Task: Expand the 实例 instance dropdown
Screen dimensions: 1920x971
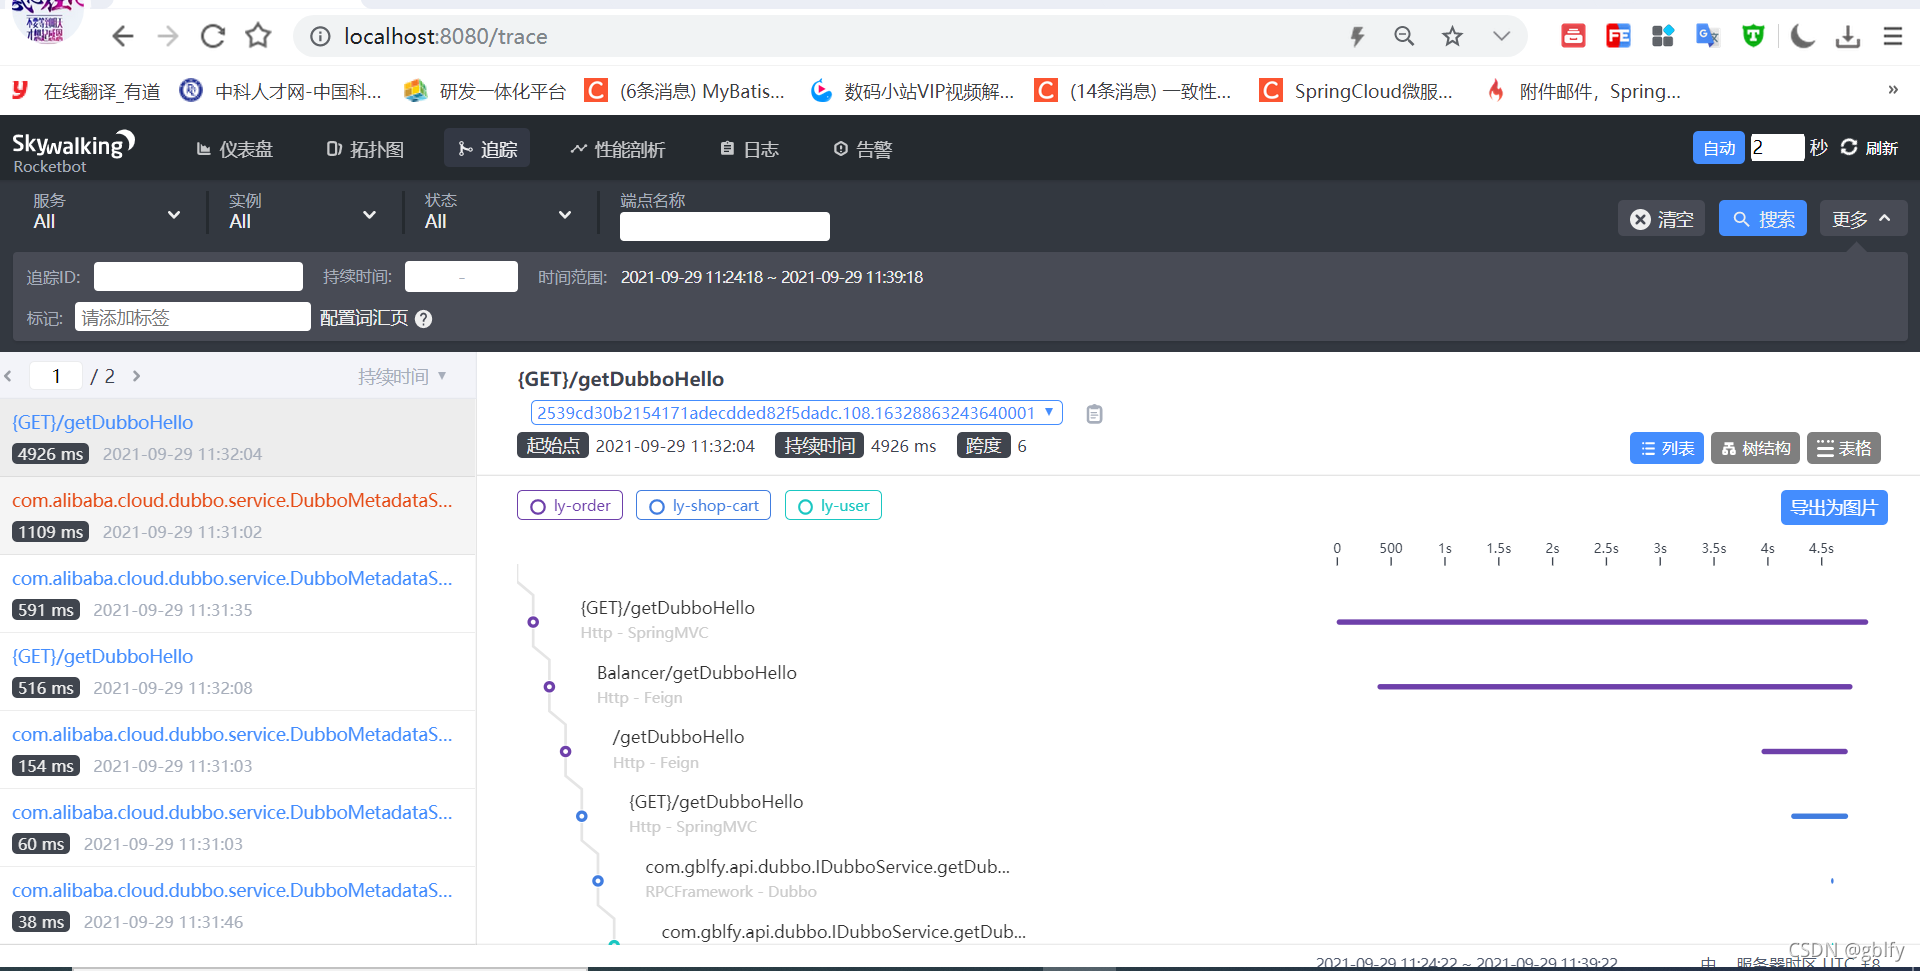Action: click(302, 212)
